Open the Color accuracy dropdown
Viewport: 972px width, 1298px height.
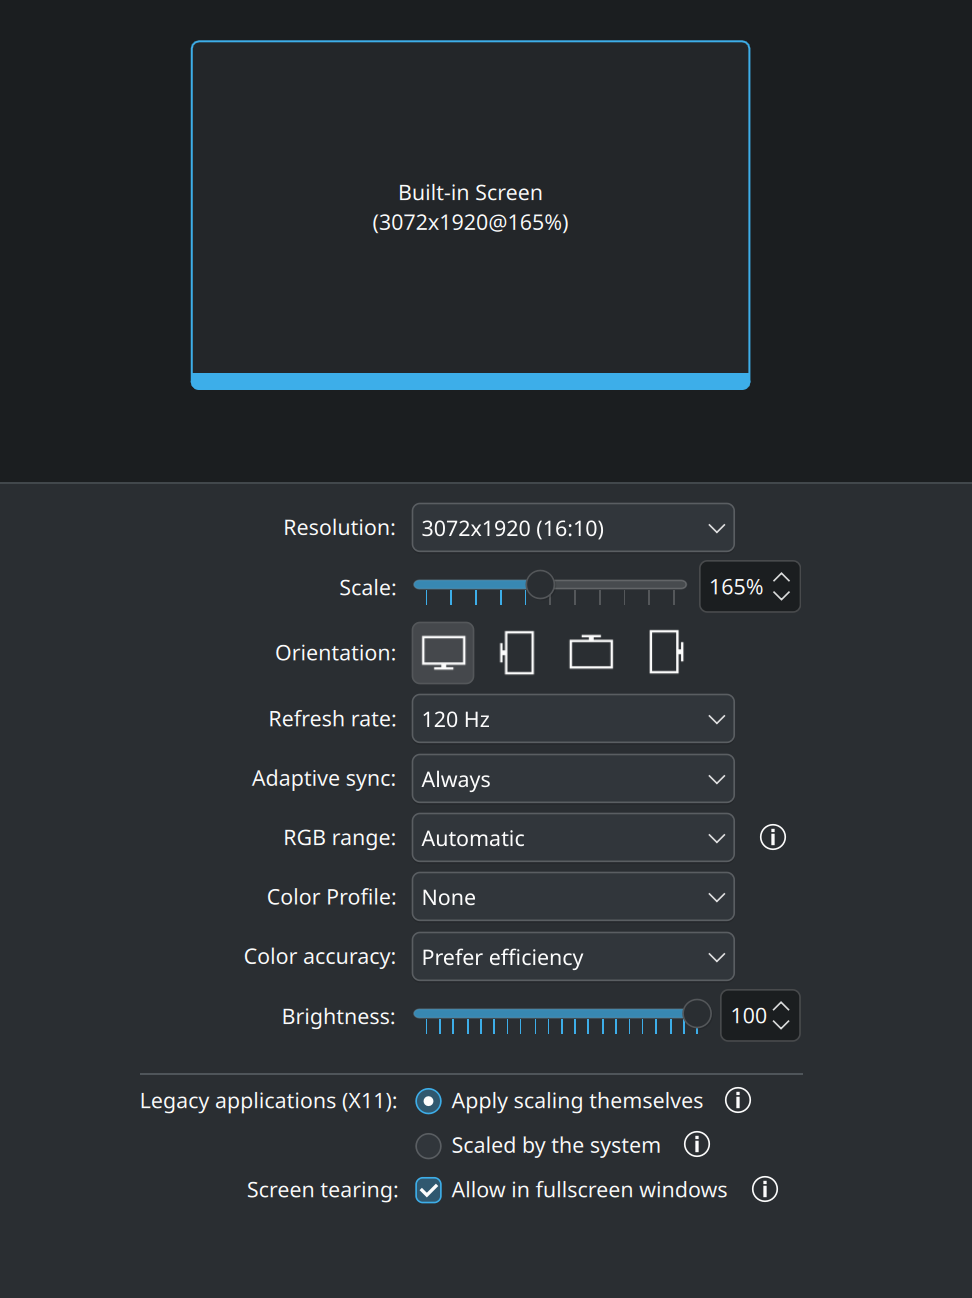point(573,956)
